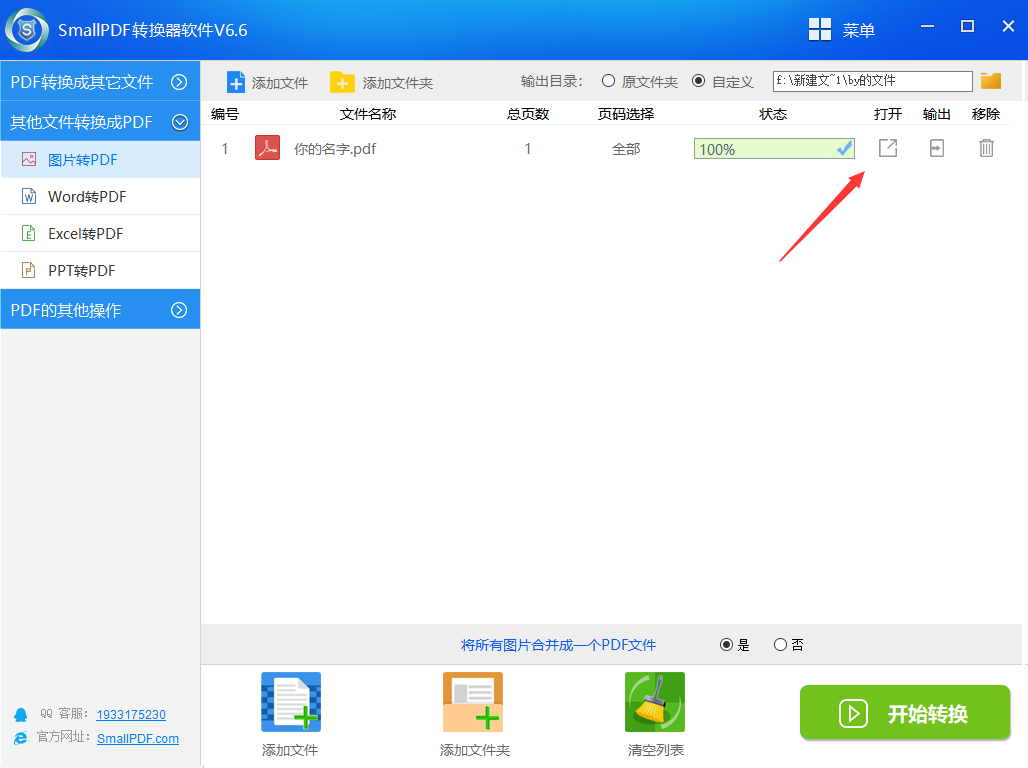Choose 否 for merging images

point(780,645)
